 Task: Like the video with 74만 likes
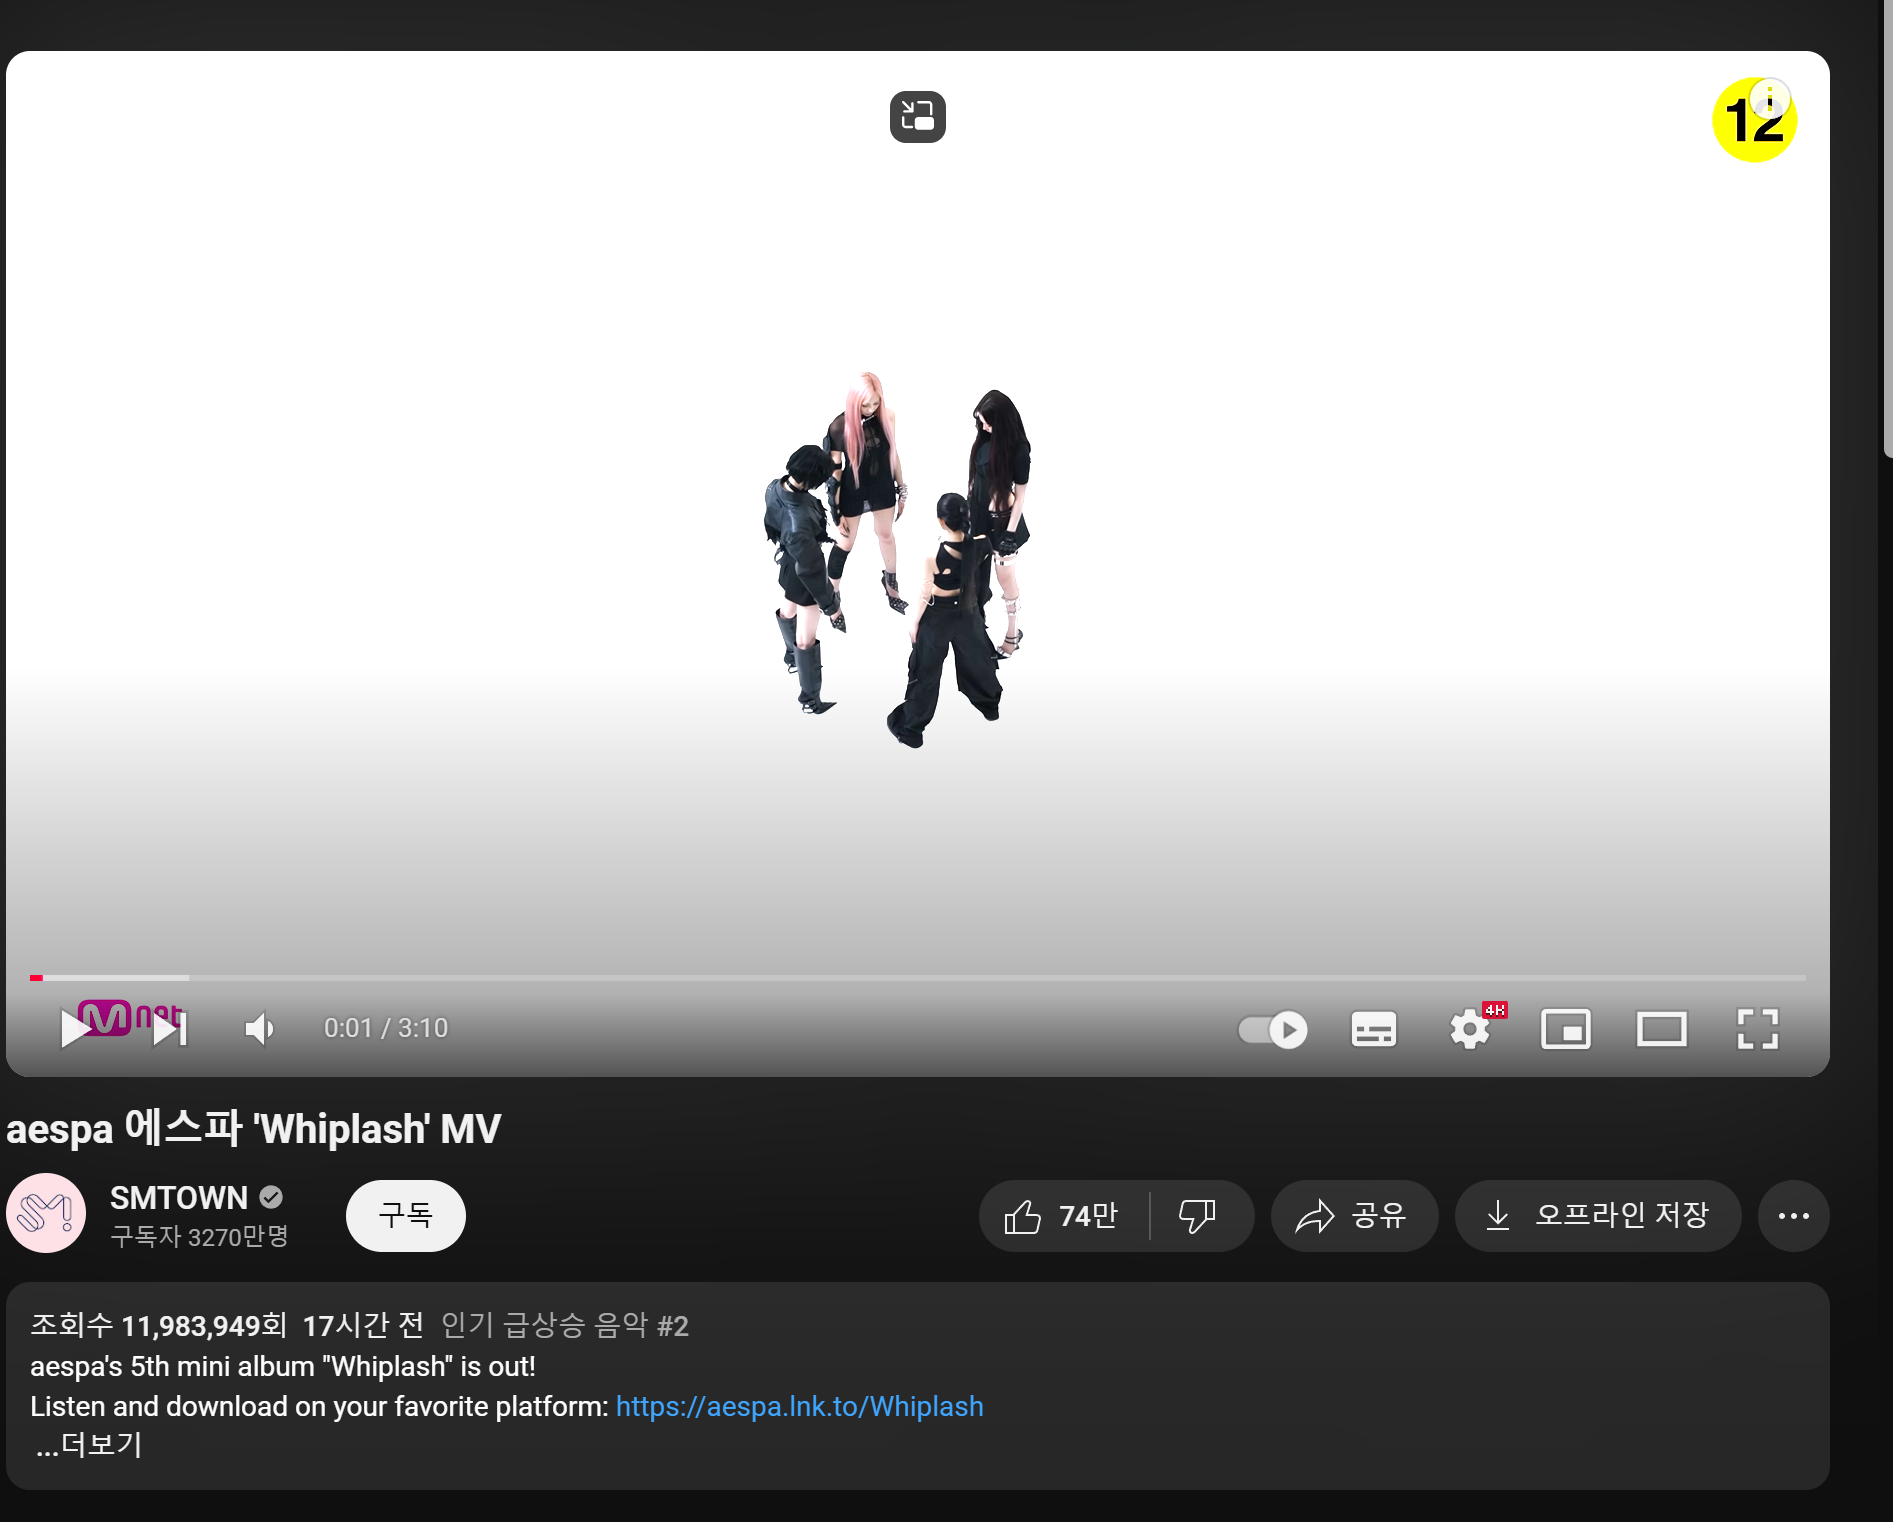1064,1216
